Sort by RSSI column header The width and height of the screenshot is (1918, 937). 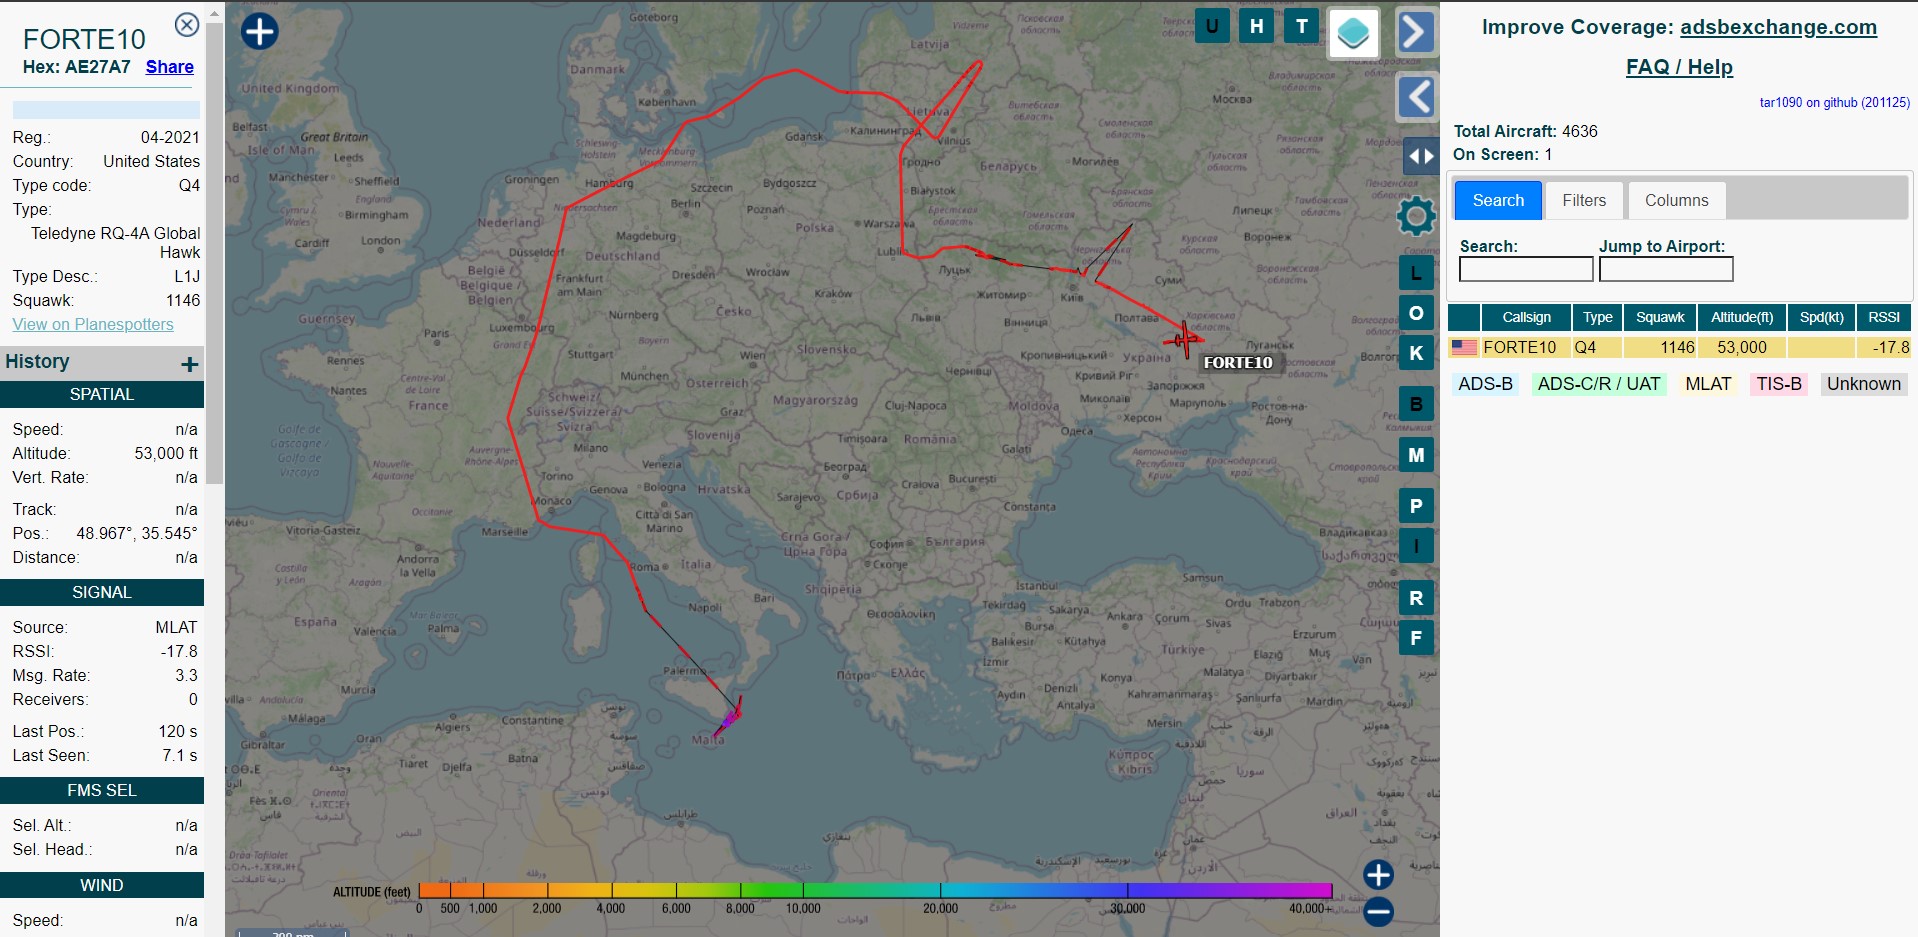(x=1884, y=317)
